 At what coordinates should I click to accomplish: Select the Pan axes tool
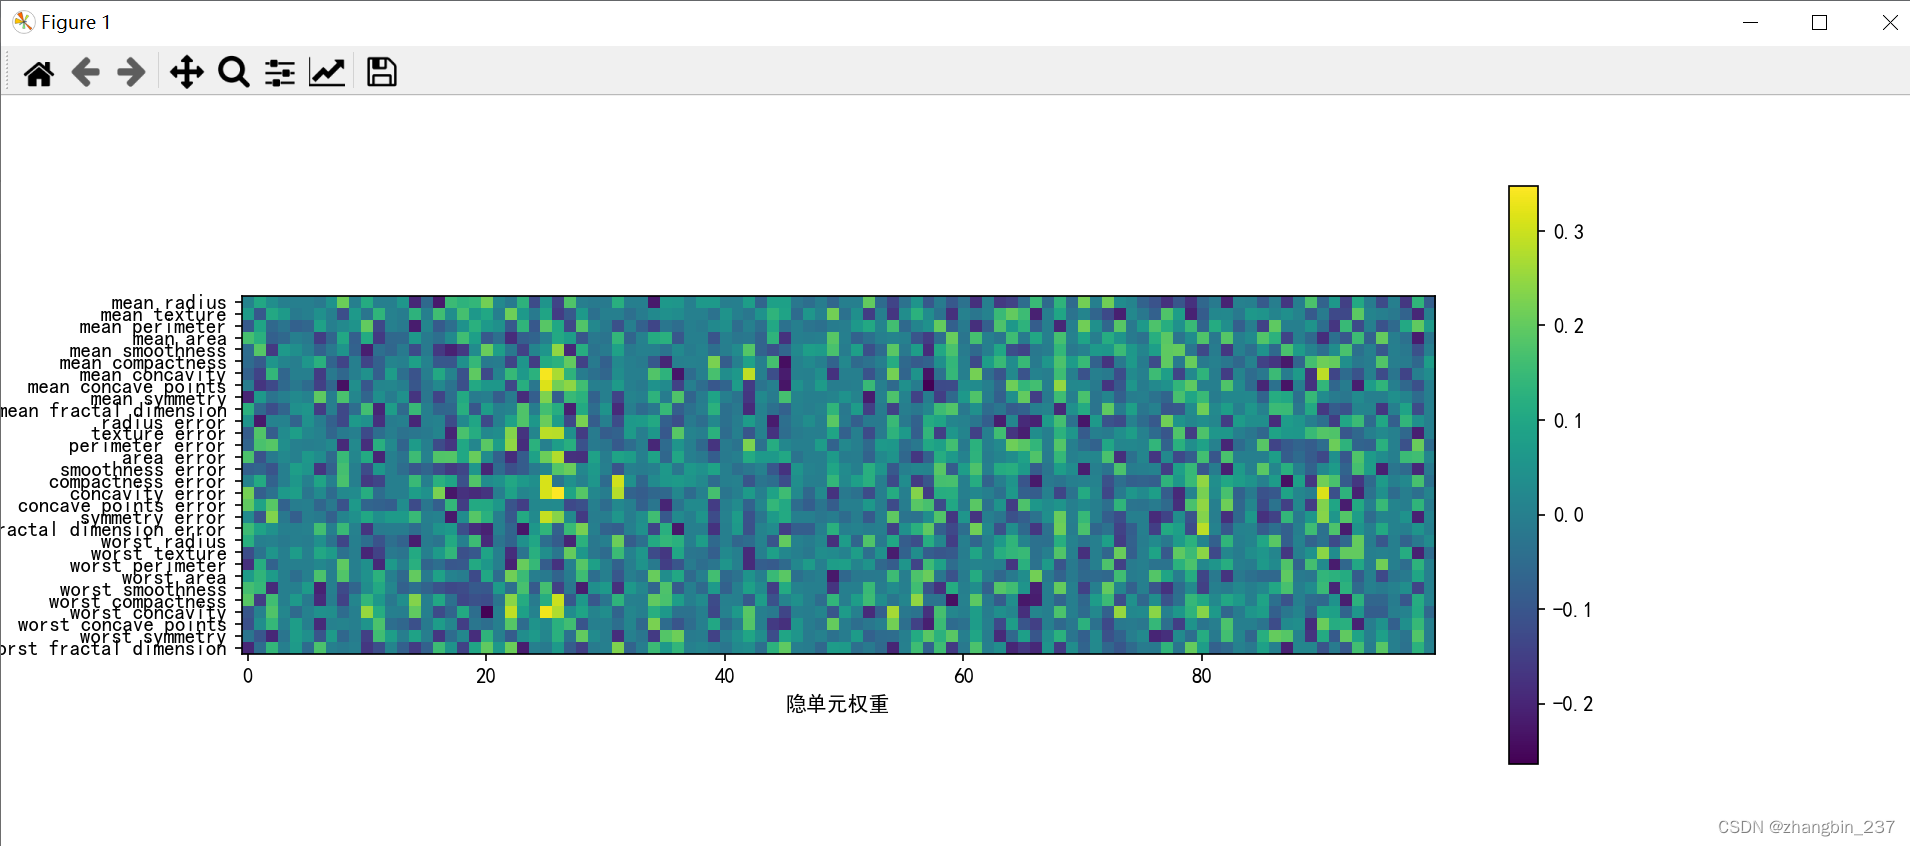point(187,72)
